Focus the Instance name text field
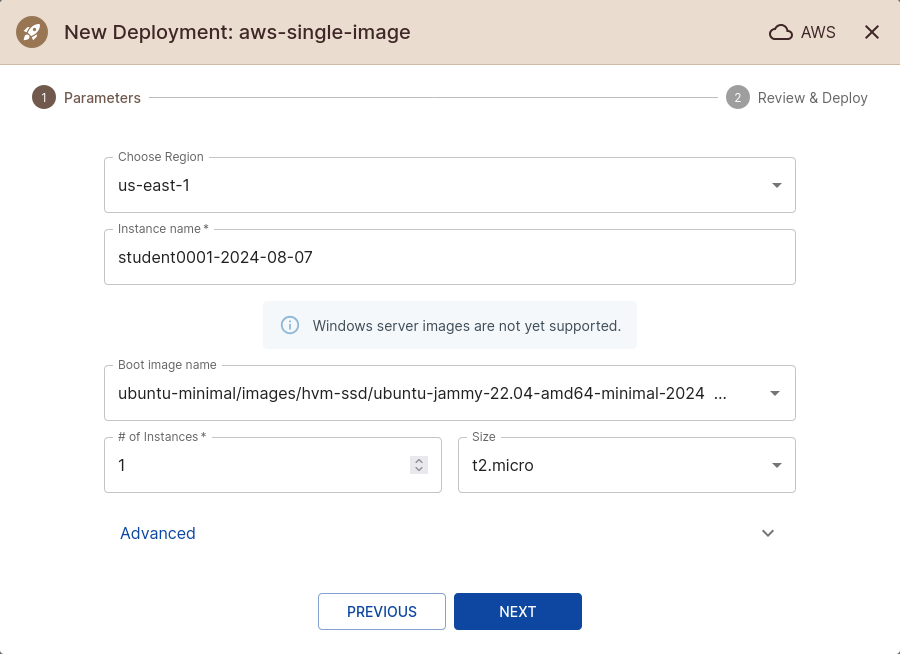This screenshot has width=900, height=654. pyautogui.click(x=450, y=258)
